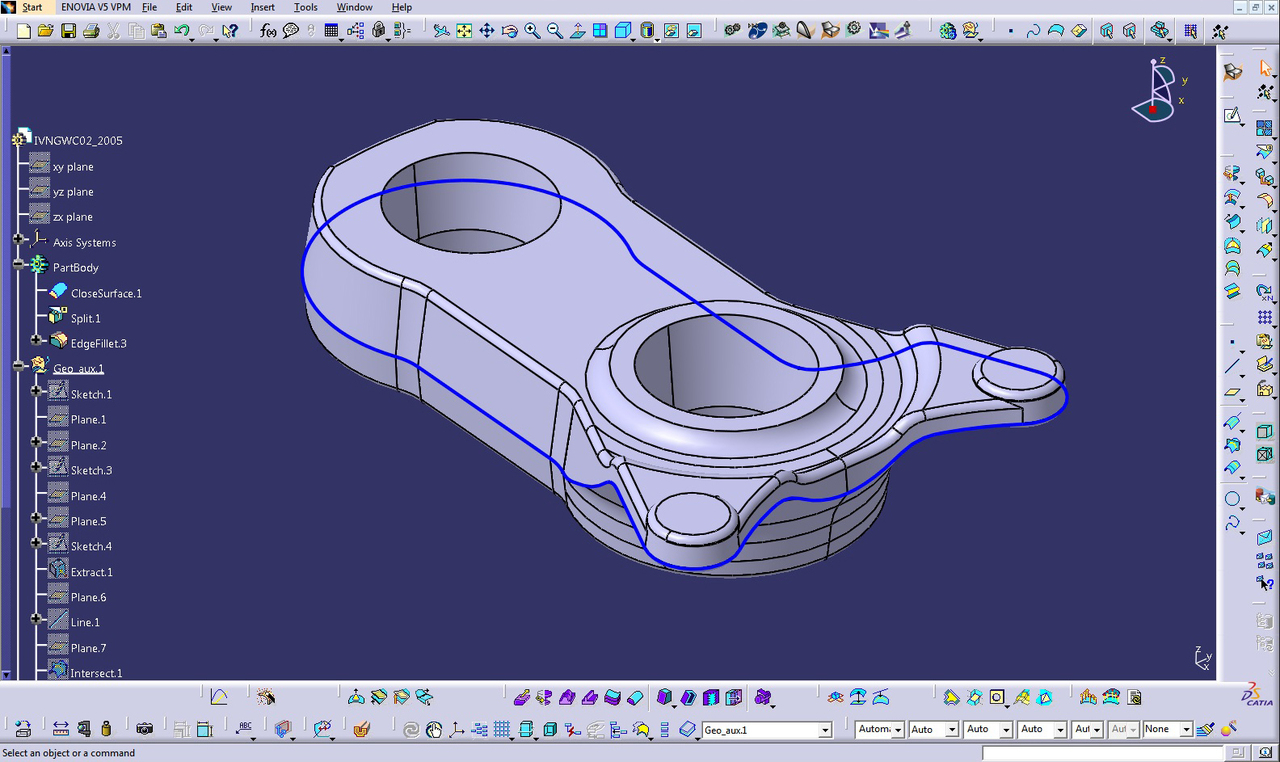Open a file with the Open icon
The width and height of the screenshot is (1280, 762).
45,31
